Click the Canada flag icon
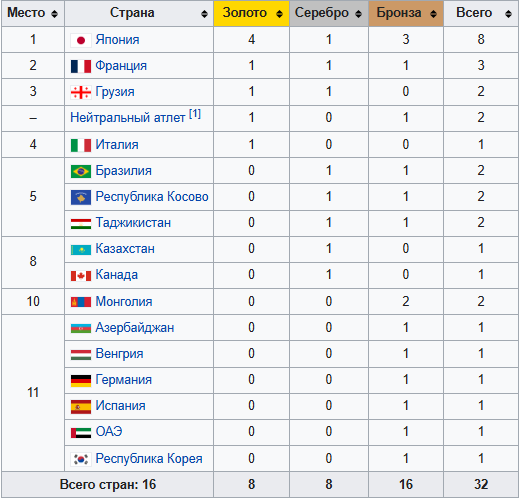 pos(81,276)
